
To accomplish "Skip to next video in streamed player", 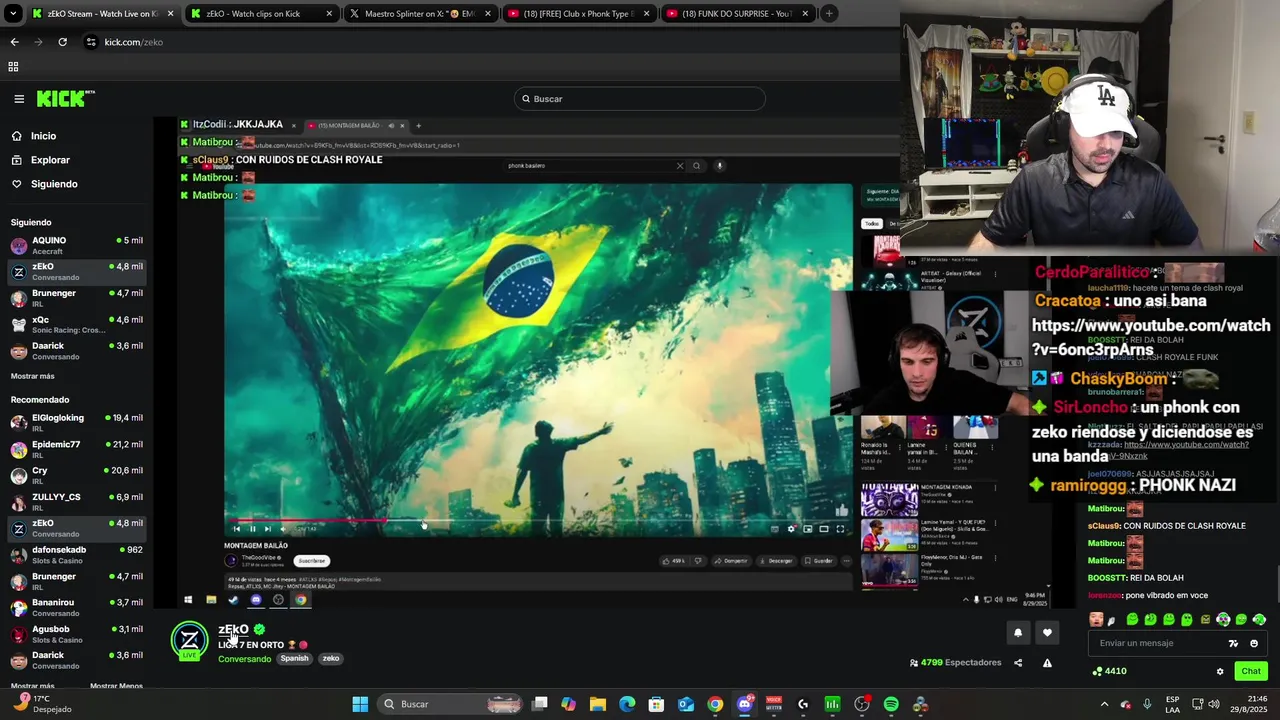I will (267, 529).
